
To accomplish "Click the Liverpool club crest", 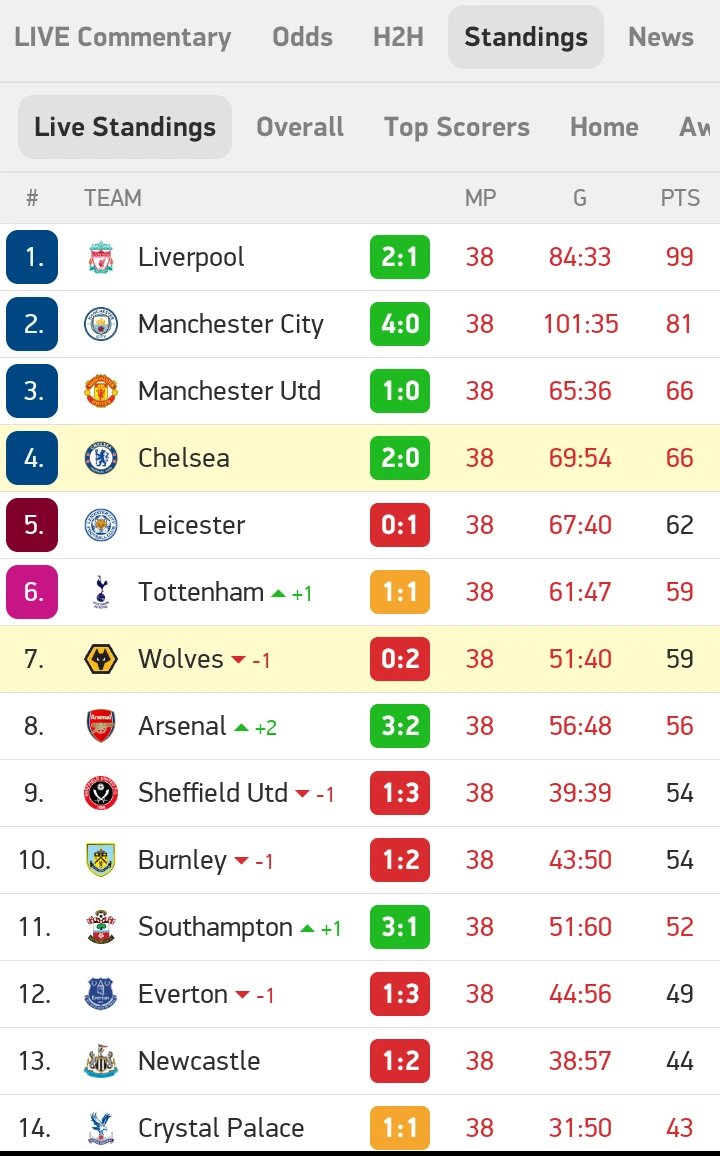I will pos(101,257).
